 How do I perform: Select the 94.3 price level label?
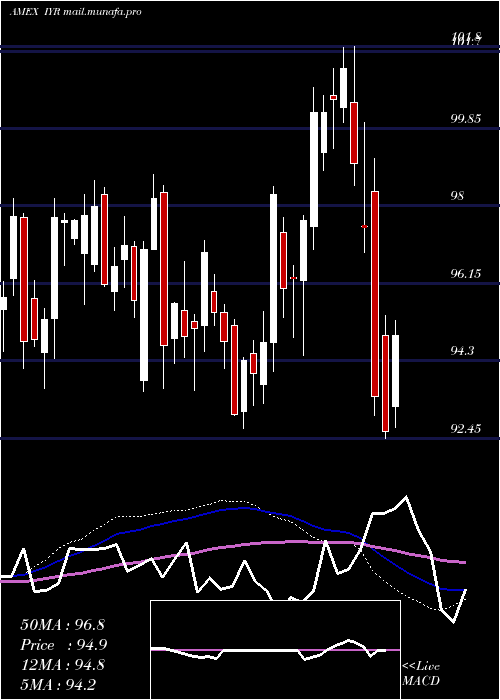click(466, 350)
